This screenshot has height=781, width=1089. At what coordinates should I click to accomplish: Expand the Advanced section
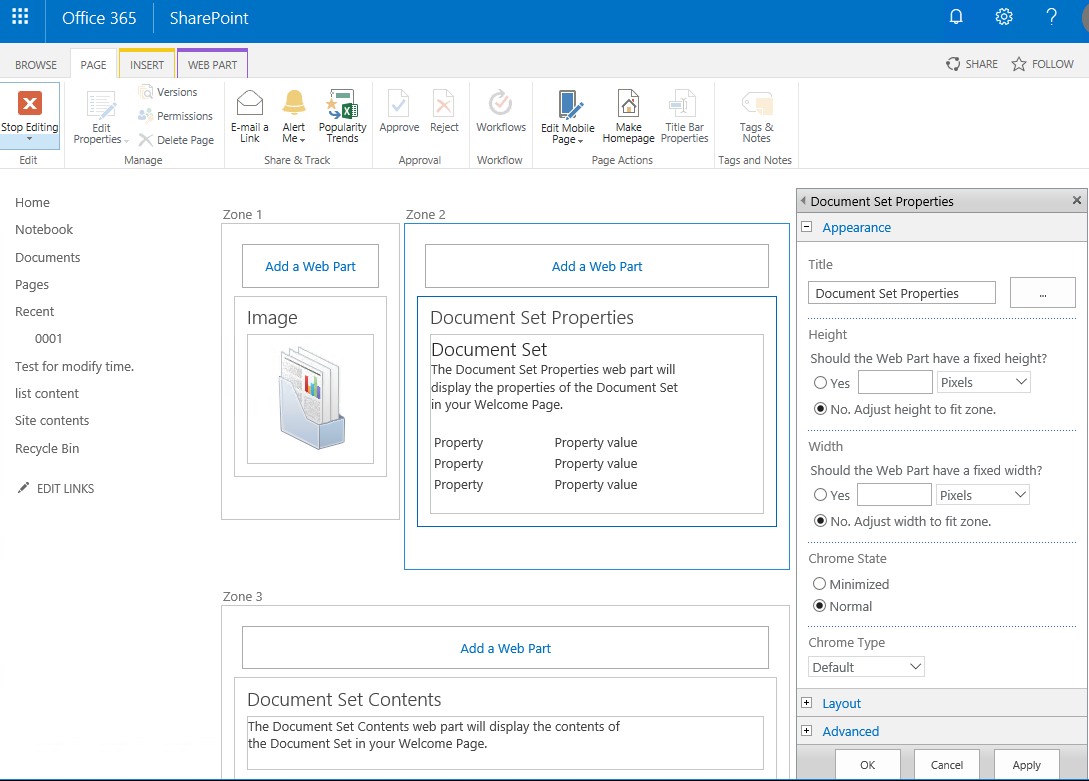[x=806, y=730]
